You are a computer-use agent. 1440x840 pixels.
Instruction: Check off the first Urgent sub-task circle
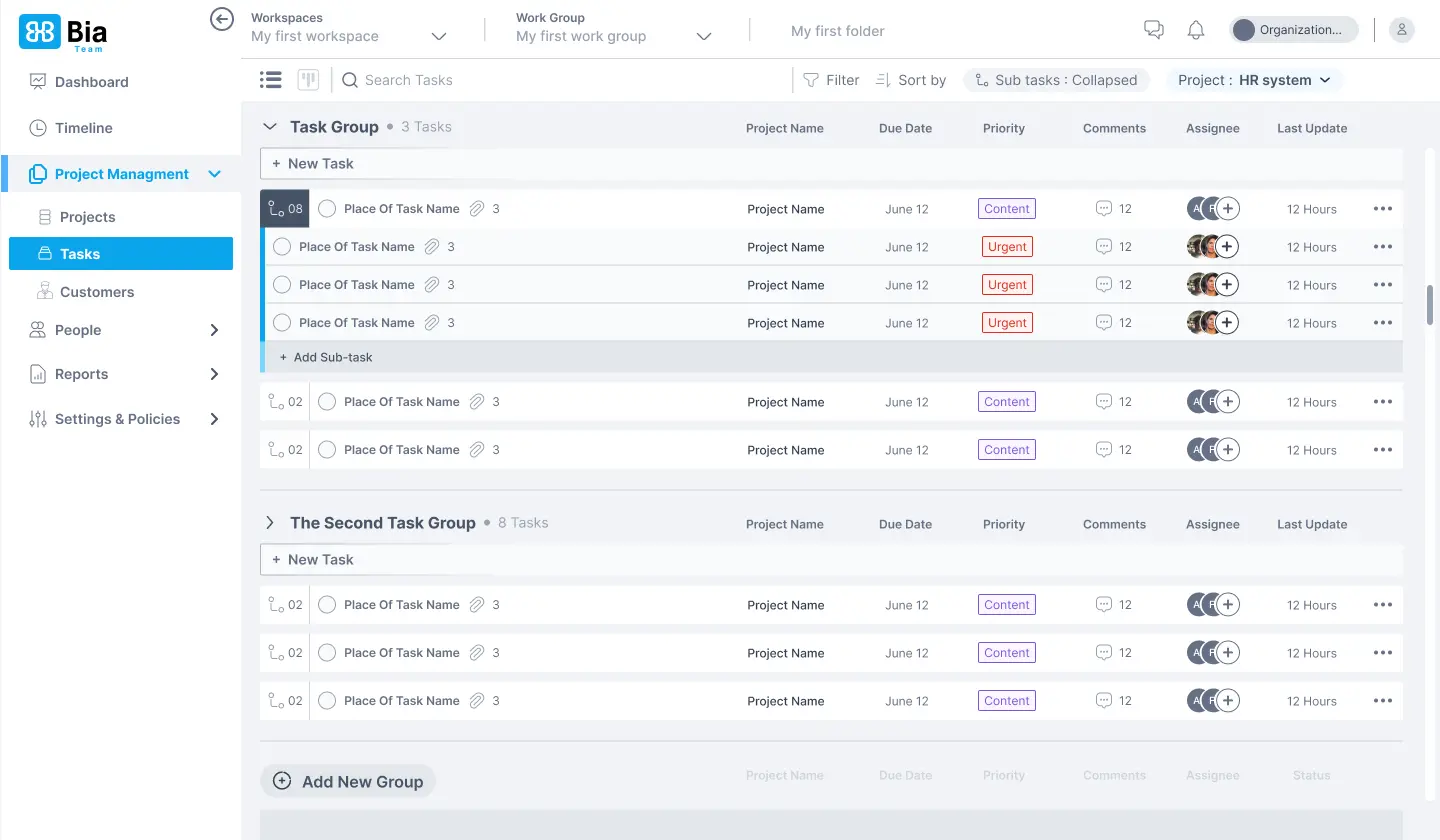(x=282, y=247)
